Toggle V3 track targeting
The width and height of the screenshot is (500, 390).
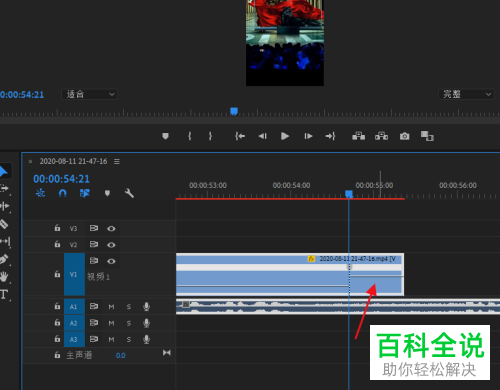click(73, 228)
